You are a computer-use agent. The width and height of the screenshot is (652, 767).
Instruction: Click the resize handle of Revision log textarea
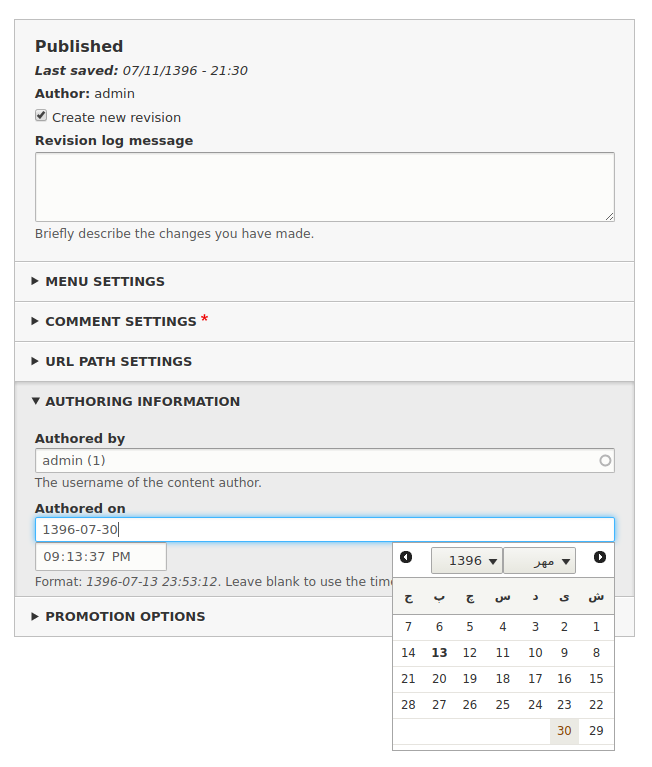(x=609, y=217)
